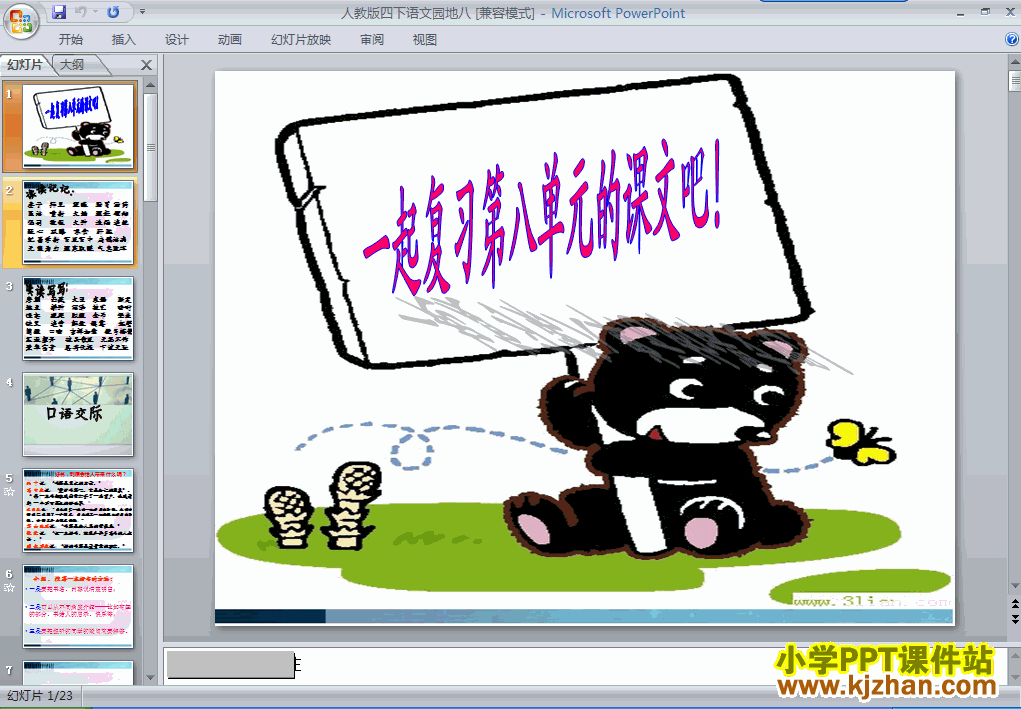Click the Save floppy disk icon

click(59, 12)
